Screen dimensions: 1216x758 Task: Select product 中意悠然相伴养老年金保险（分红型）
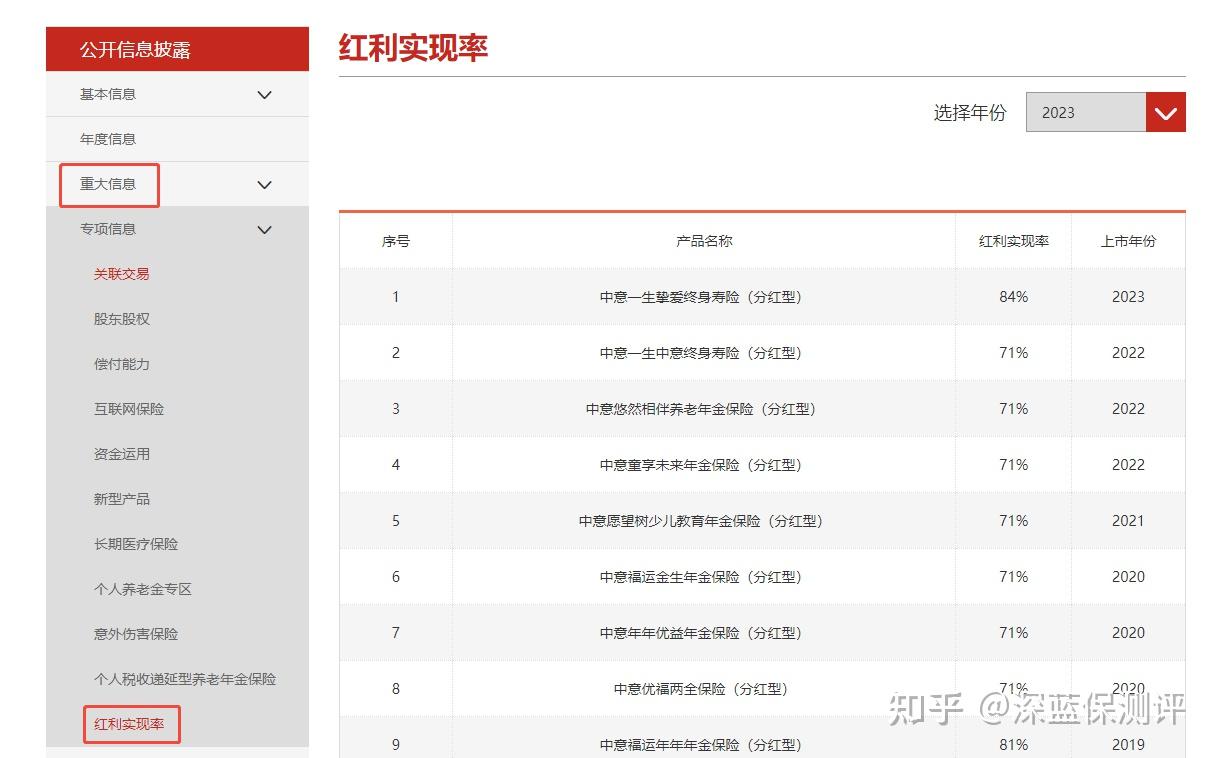click(704, 409)
